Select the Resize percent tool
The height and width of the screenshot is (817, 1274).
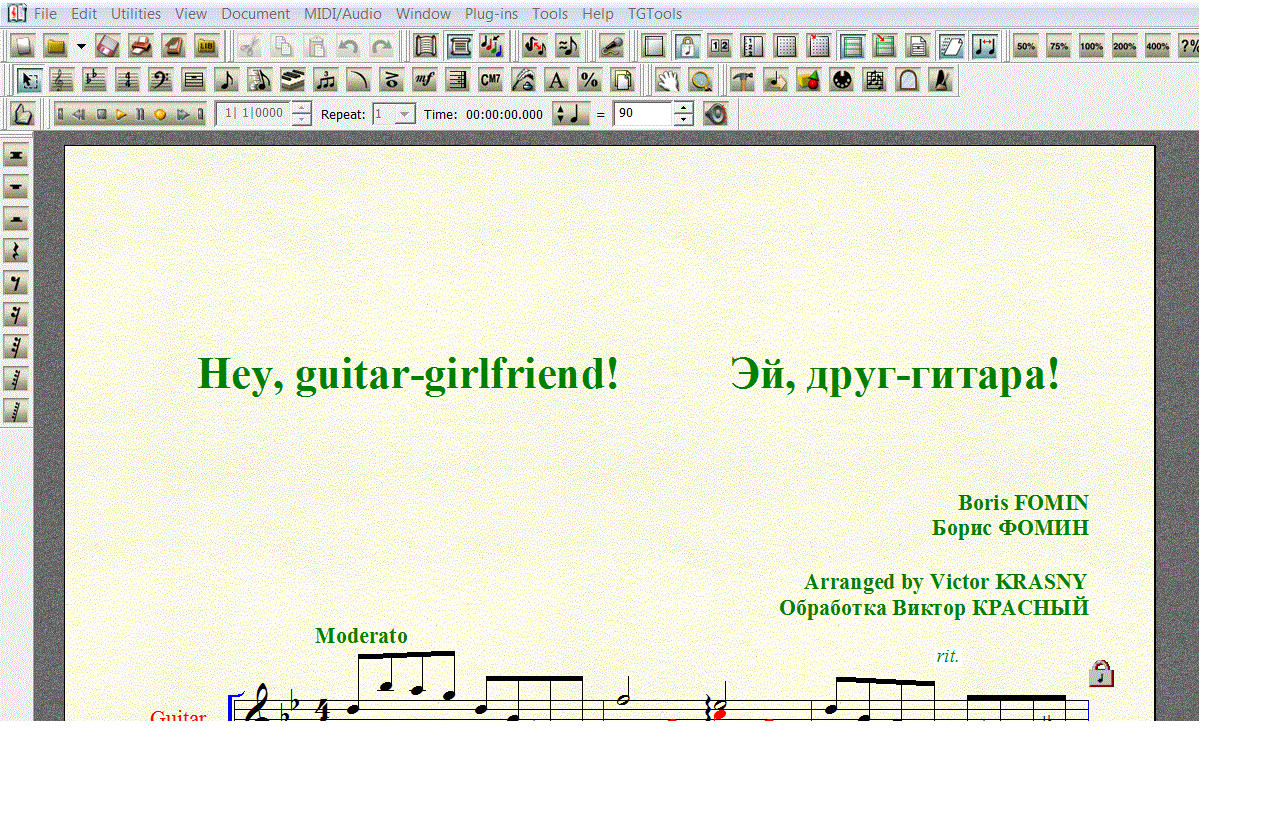[x=590, y=80]
